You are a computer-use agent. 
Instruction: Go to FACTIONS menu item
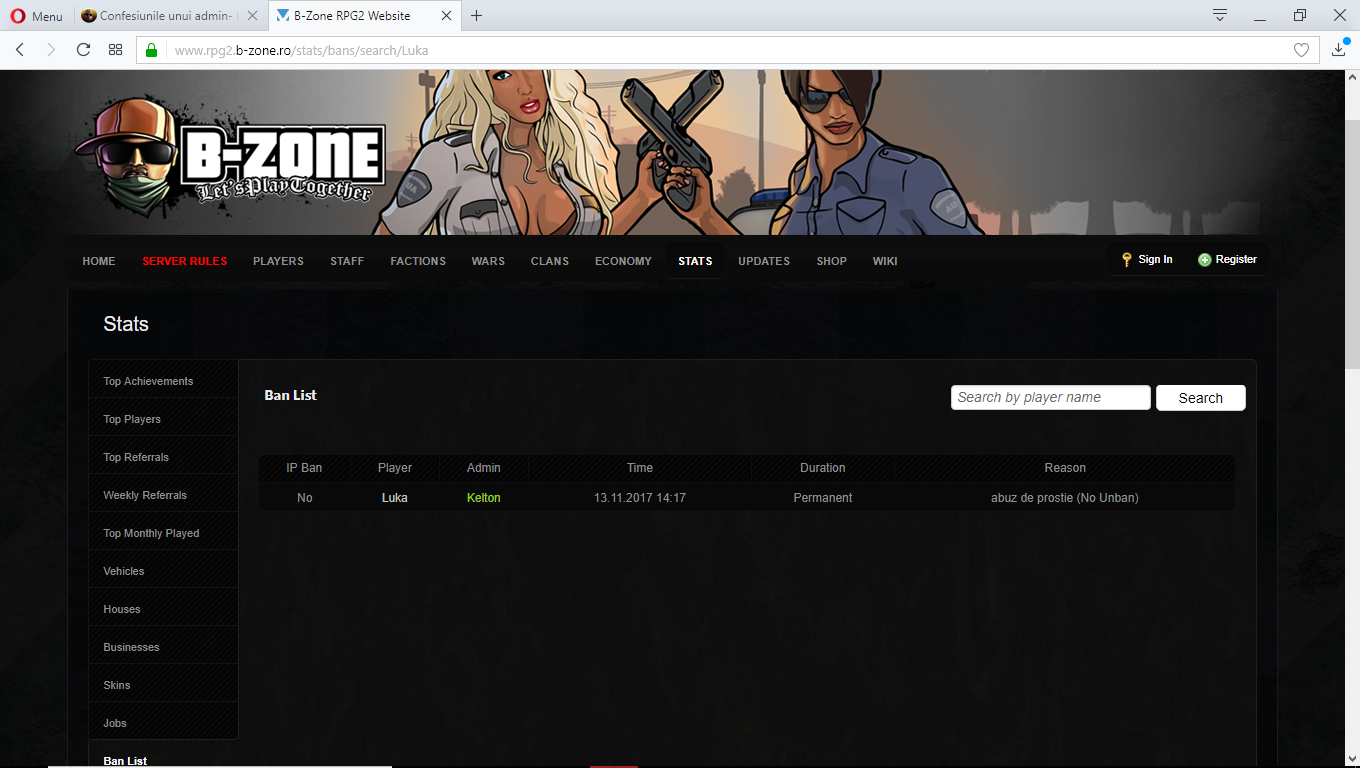[x=418, y=261]
